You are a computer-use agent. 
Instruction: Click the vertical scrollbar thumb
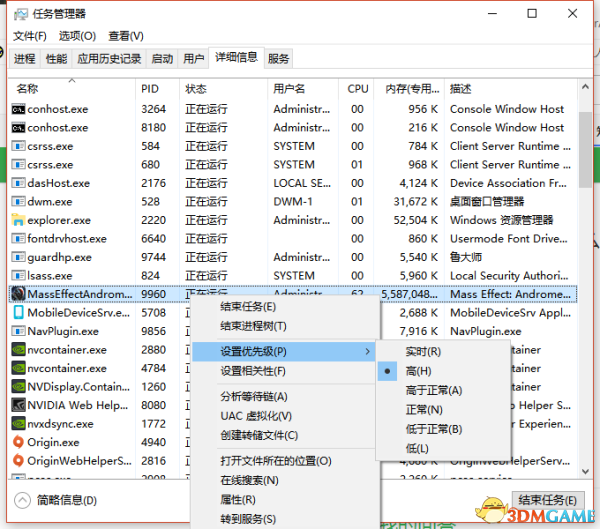click(585, 149)
